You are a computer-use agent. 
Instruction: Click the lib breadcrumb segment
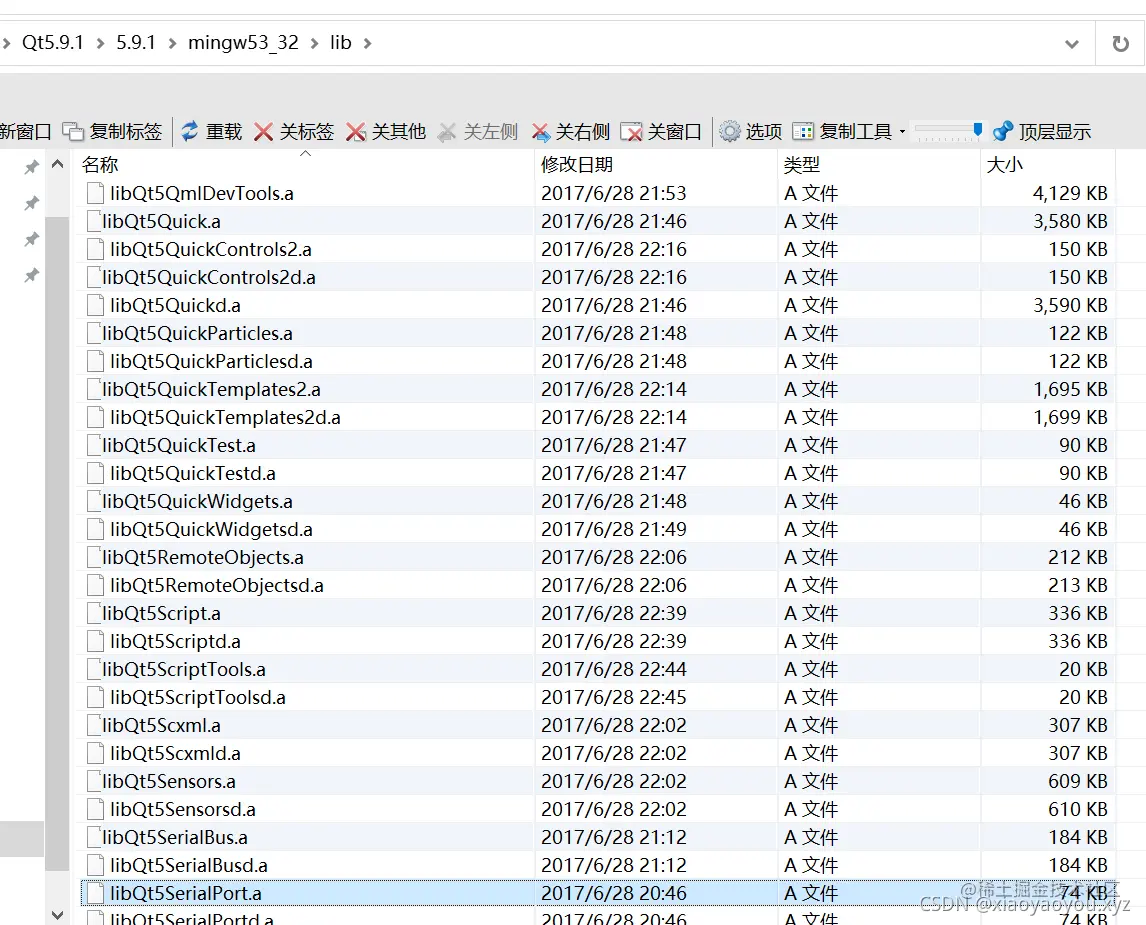341,42
